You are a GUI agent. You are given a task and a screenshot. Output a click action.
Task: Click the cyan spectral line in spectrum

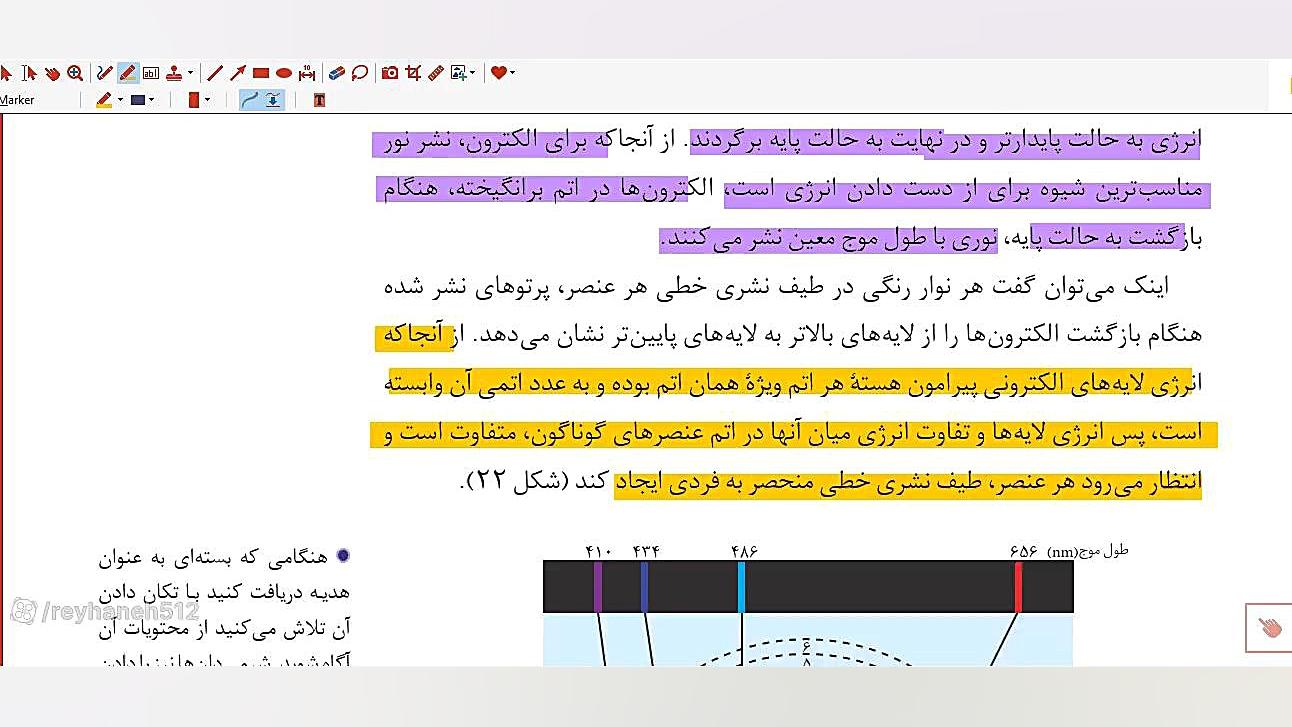point(741,587)
